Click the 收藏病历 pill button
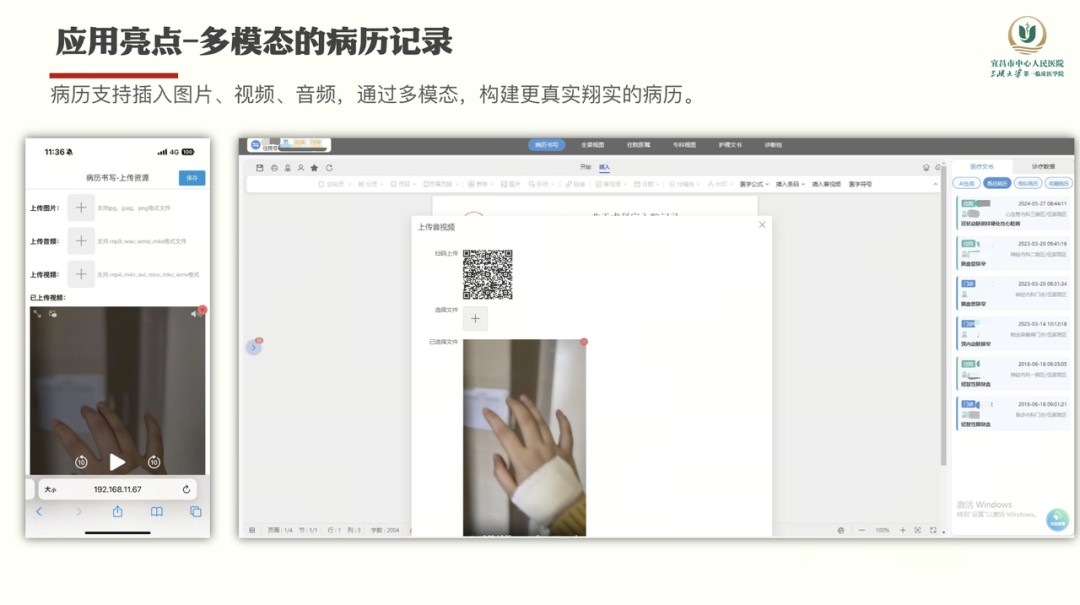The width and height of the screenshot is (1080, 605). point(1058,183)
